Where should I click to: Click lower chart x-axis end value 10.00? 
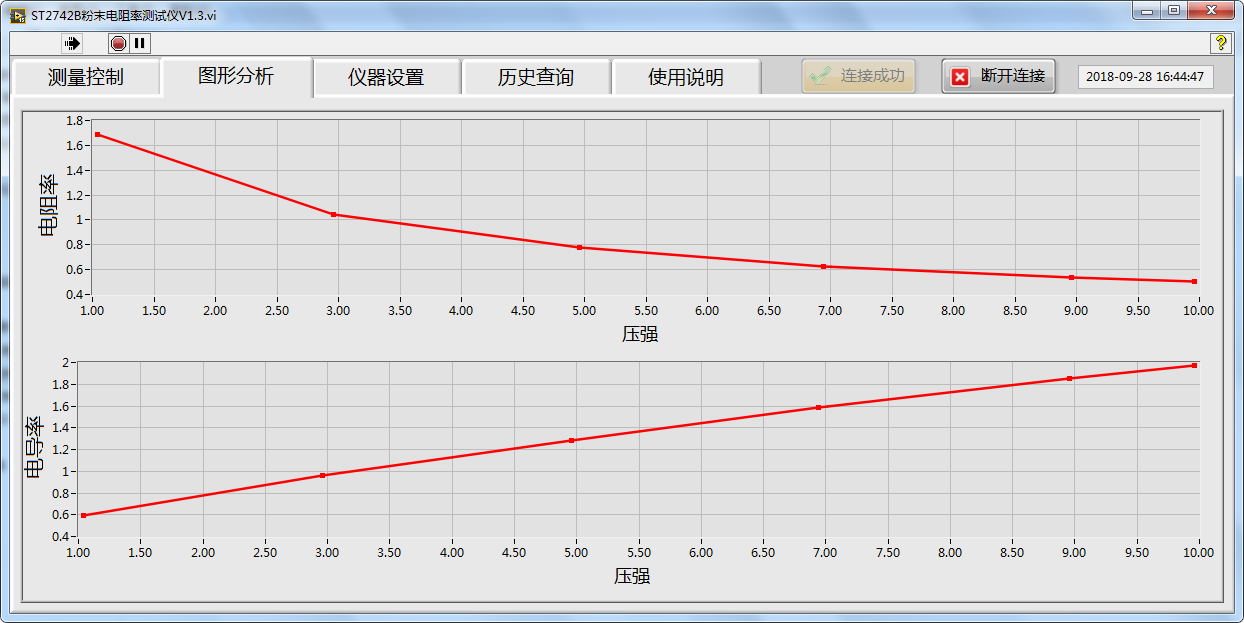[1198, 552]
